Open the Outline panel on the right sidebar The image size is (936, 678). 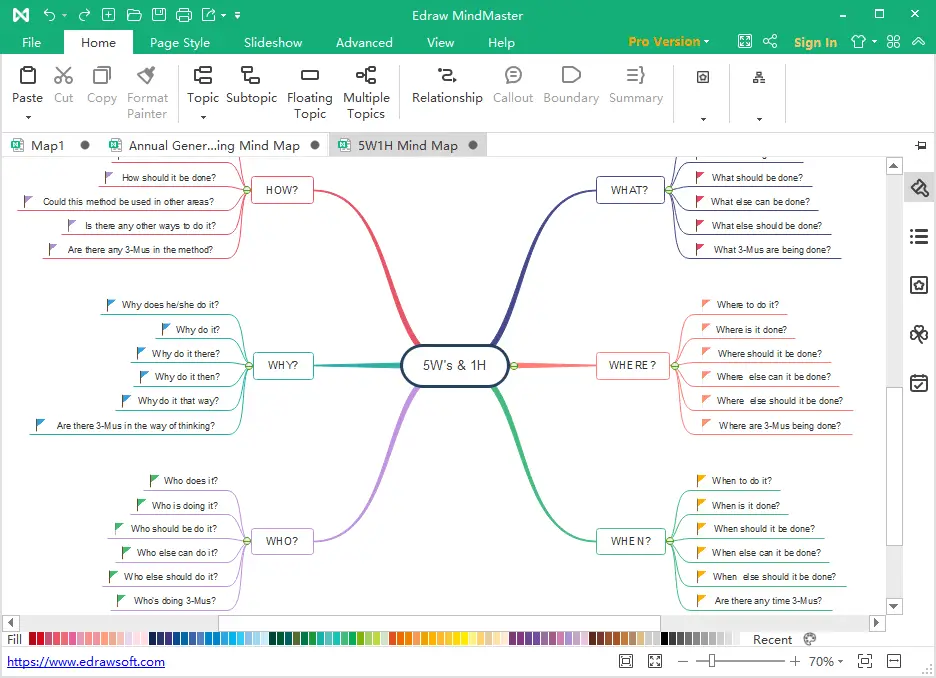tap(919, 236)
